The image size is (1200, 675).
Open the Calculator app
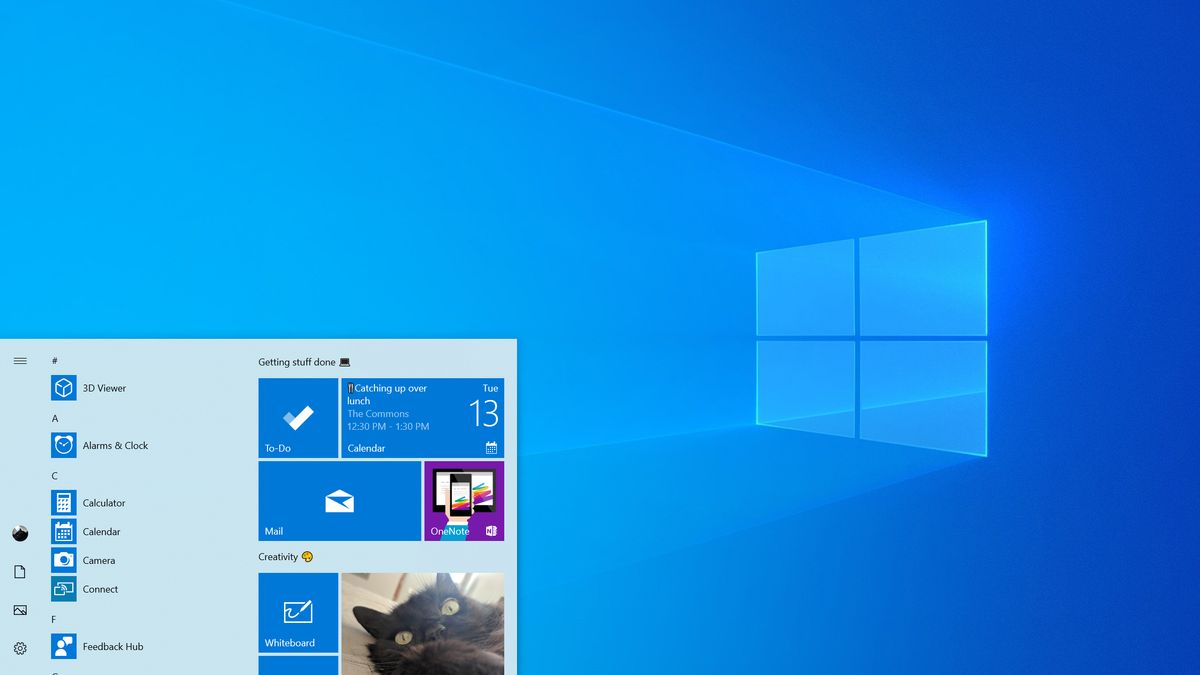click(95, 502)
